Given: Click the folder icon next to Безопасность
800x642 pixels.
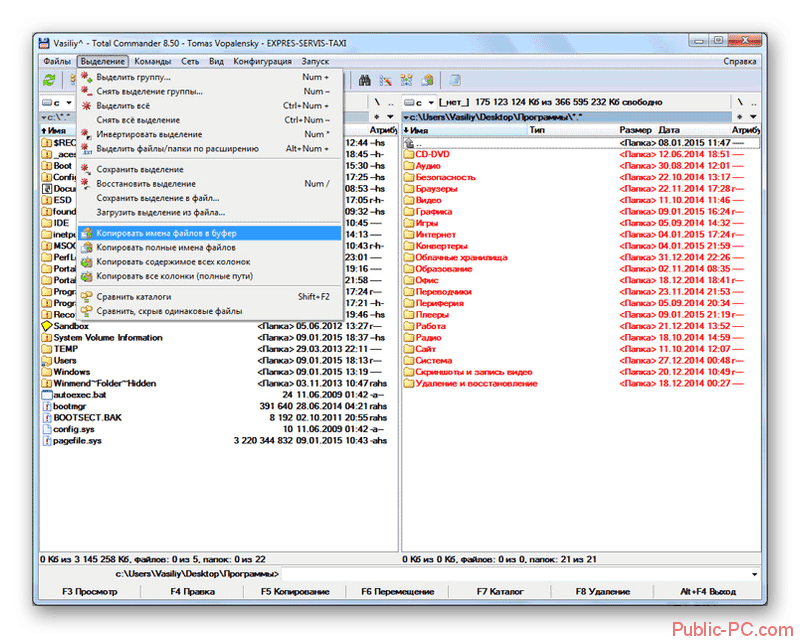Looking at the screenshot, I should pyautogui.click(x=408, y=177).
